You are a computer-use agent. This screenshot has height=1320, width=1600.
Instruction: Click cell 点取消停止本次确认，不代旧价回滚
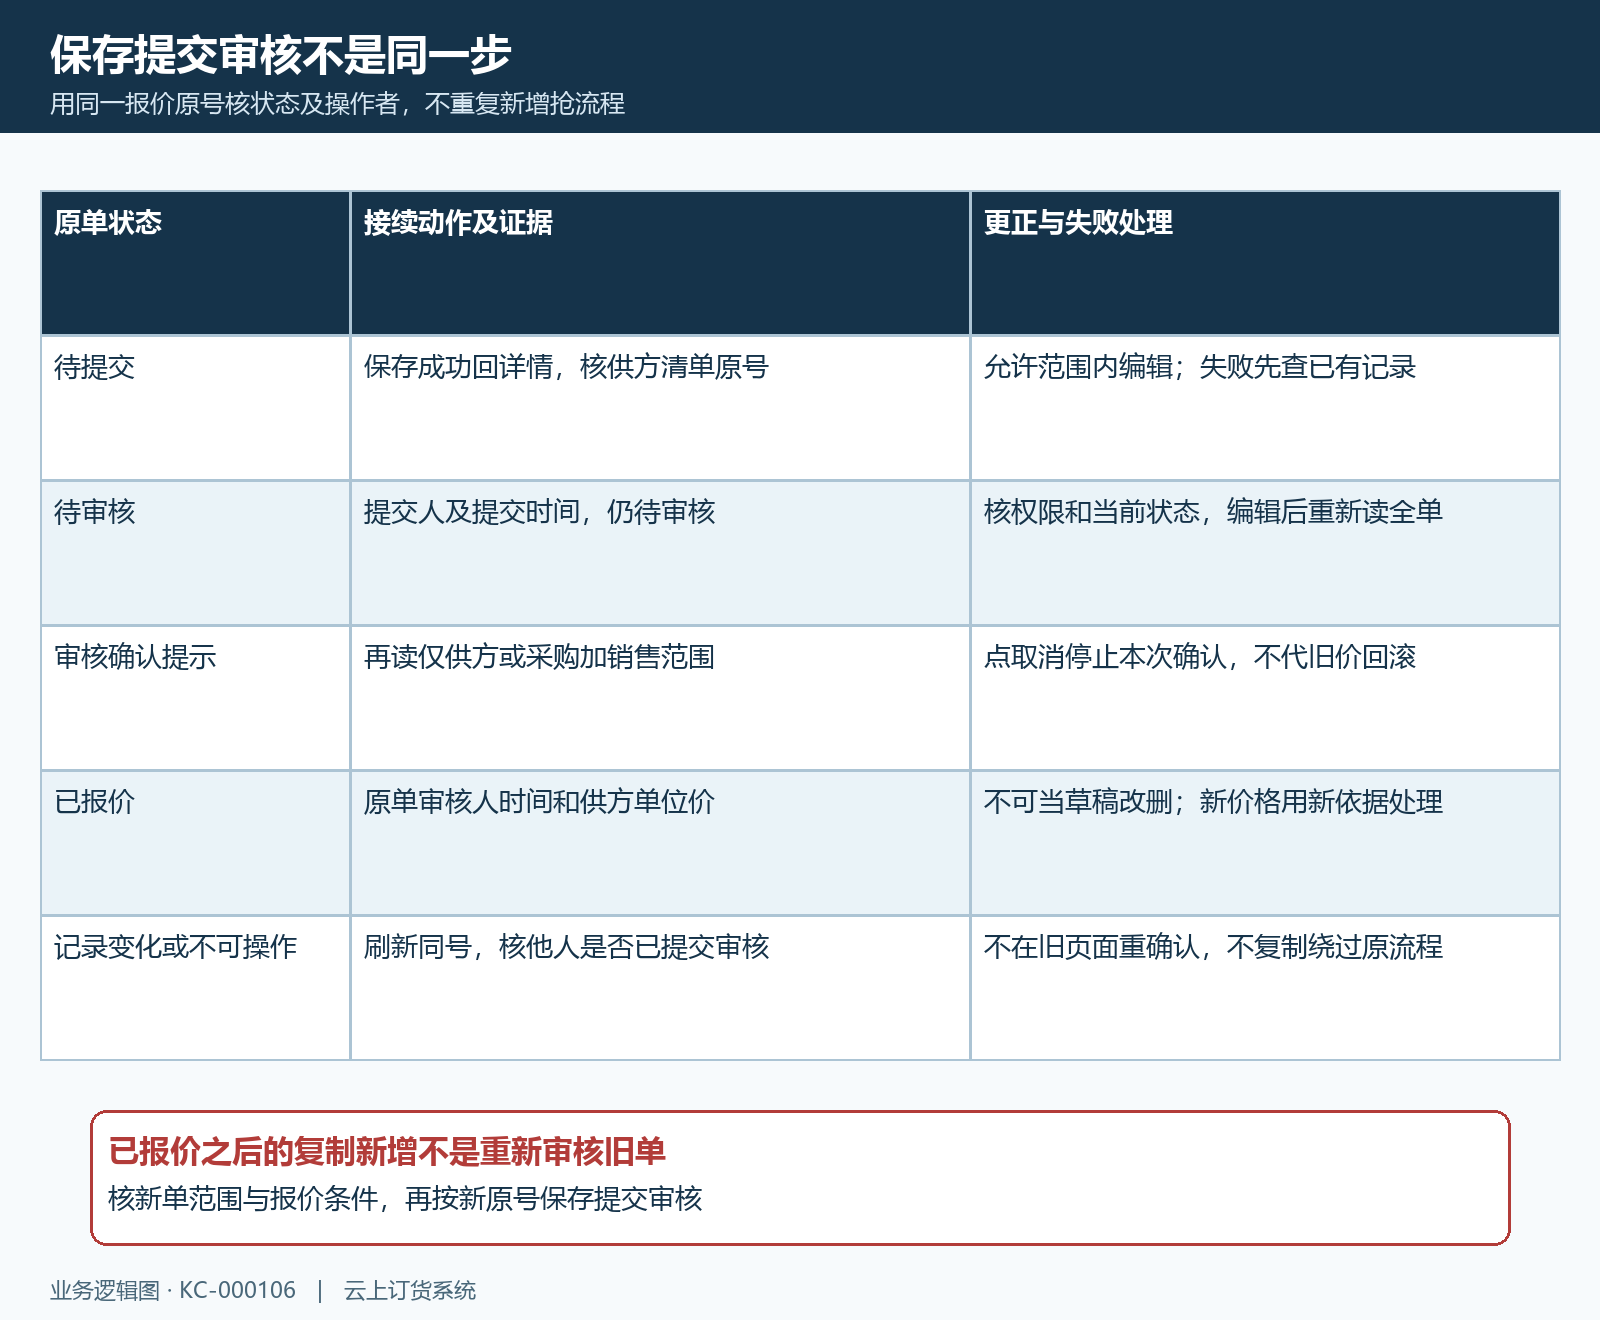click(1265, 698)
